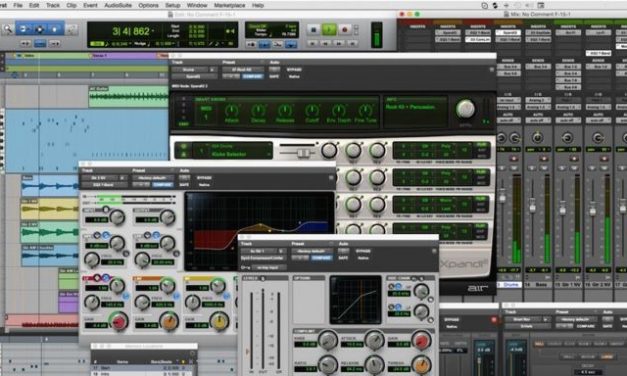Click the compressor Ratio knob

point(328,364)
